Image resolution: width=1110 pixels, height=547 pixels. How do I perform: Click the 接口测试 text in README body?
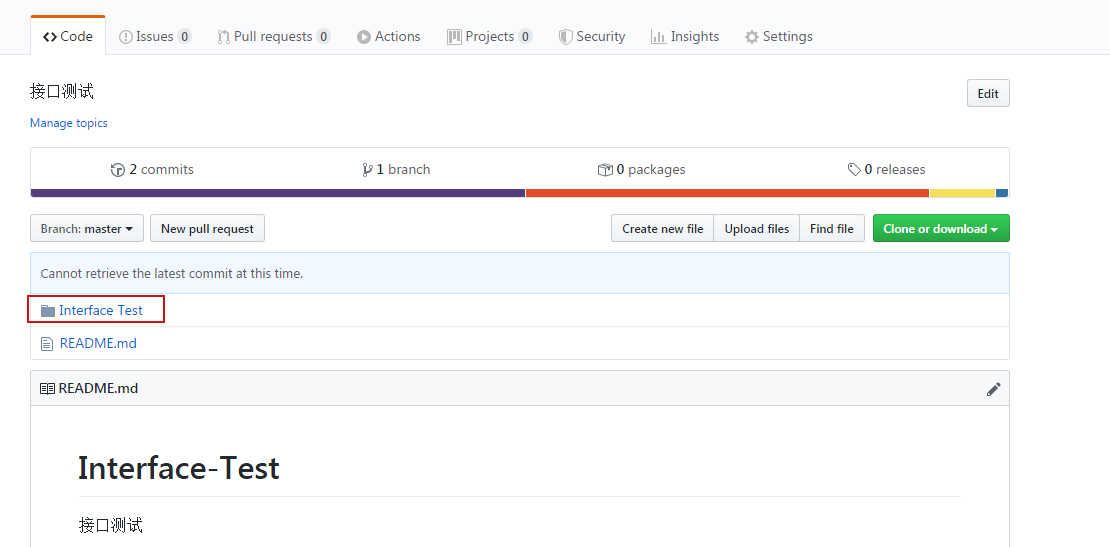[x=110, y=525]
